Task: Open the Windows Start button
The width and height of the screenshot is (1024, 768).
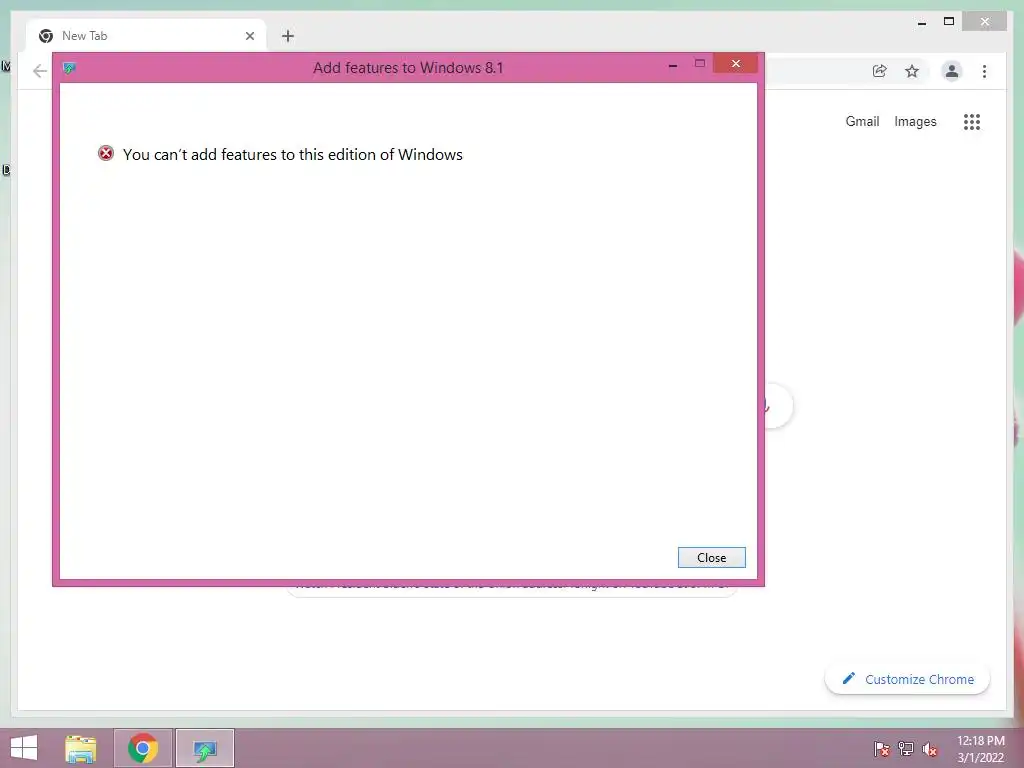Action: (x=24, y=748)
